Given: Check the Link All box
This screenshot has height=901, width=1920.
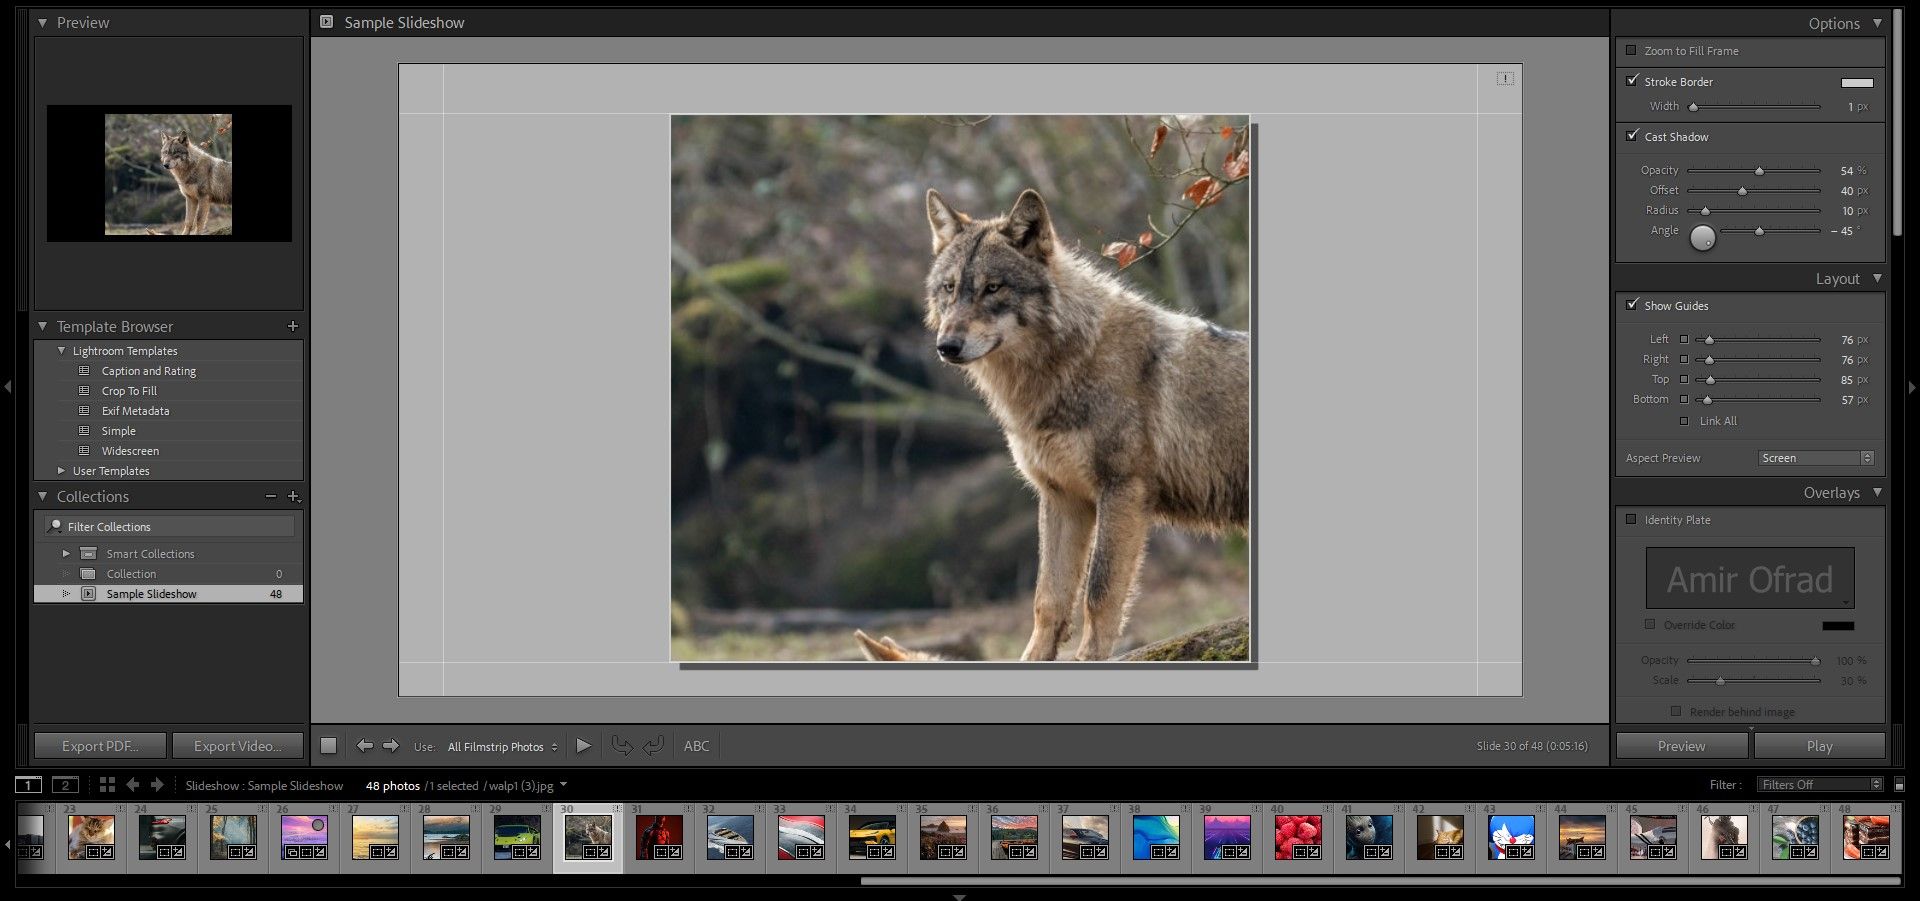Looking at the screenshot, I should point(1684,421).
